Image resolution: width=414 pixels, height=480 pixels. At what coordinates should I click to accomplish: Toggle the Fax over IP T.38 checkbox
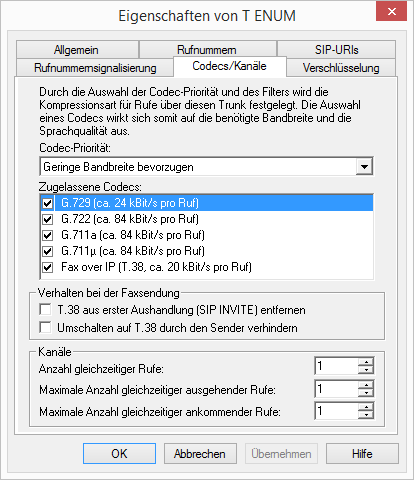click(48, 267)
